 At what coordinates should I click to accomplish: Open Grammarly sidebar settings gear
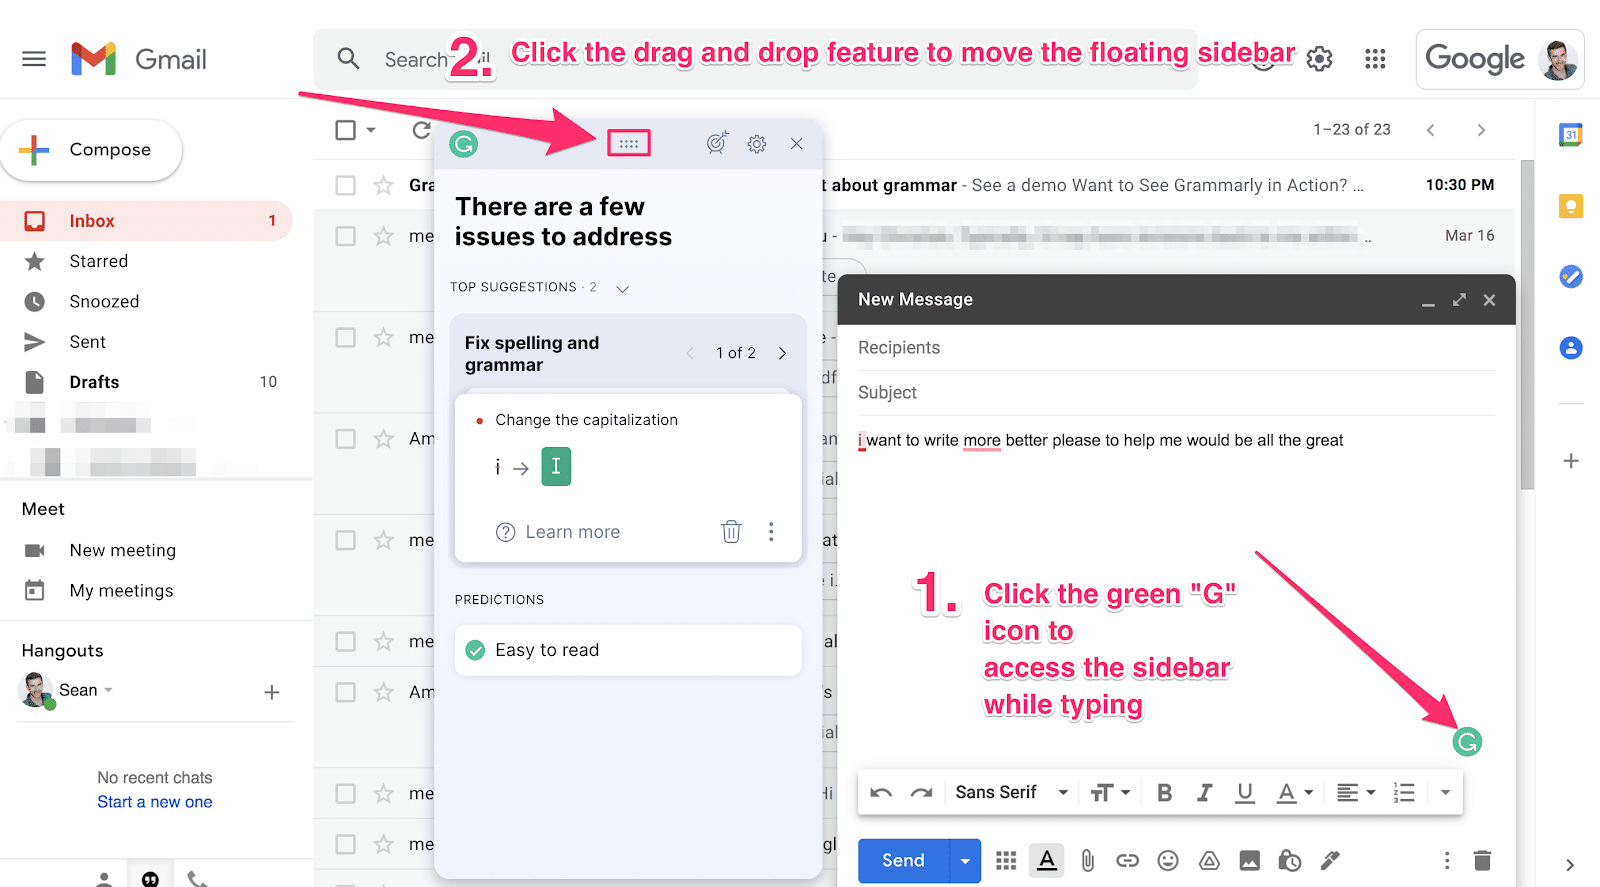tap(757, 144)
